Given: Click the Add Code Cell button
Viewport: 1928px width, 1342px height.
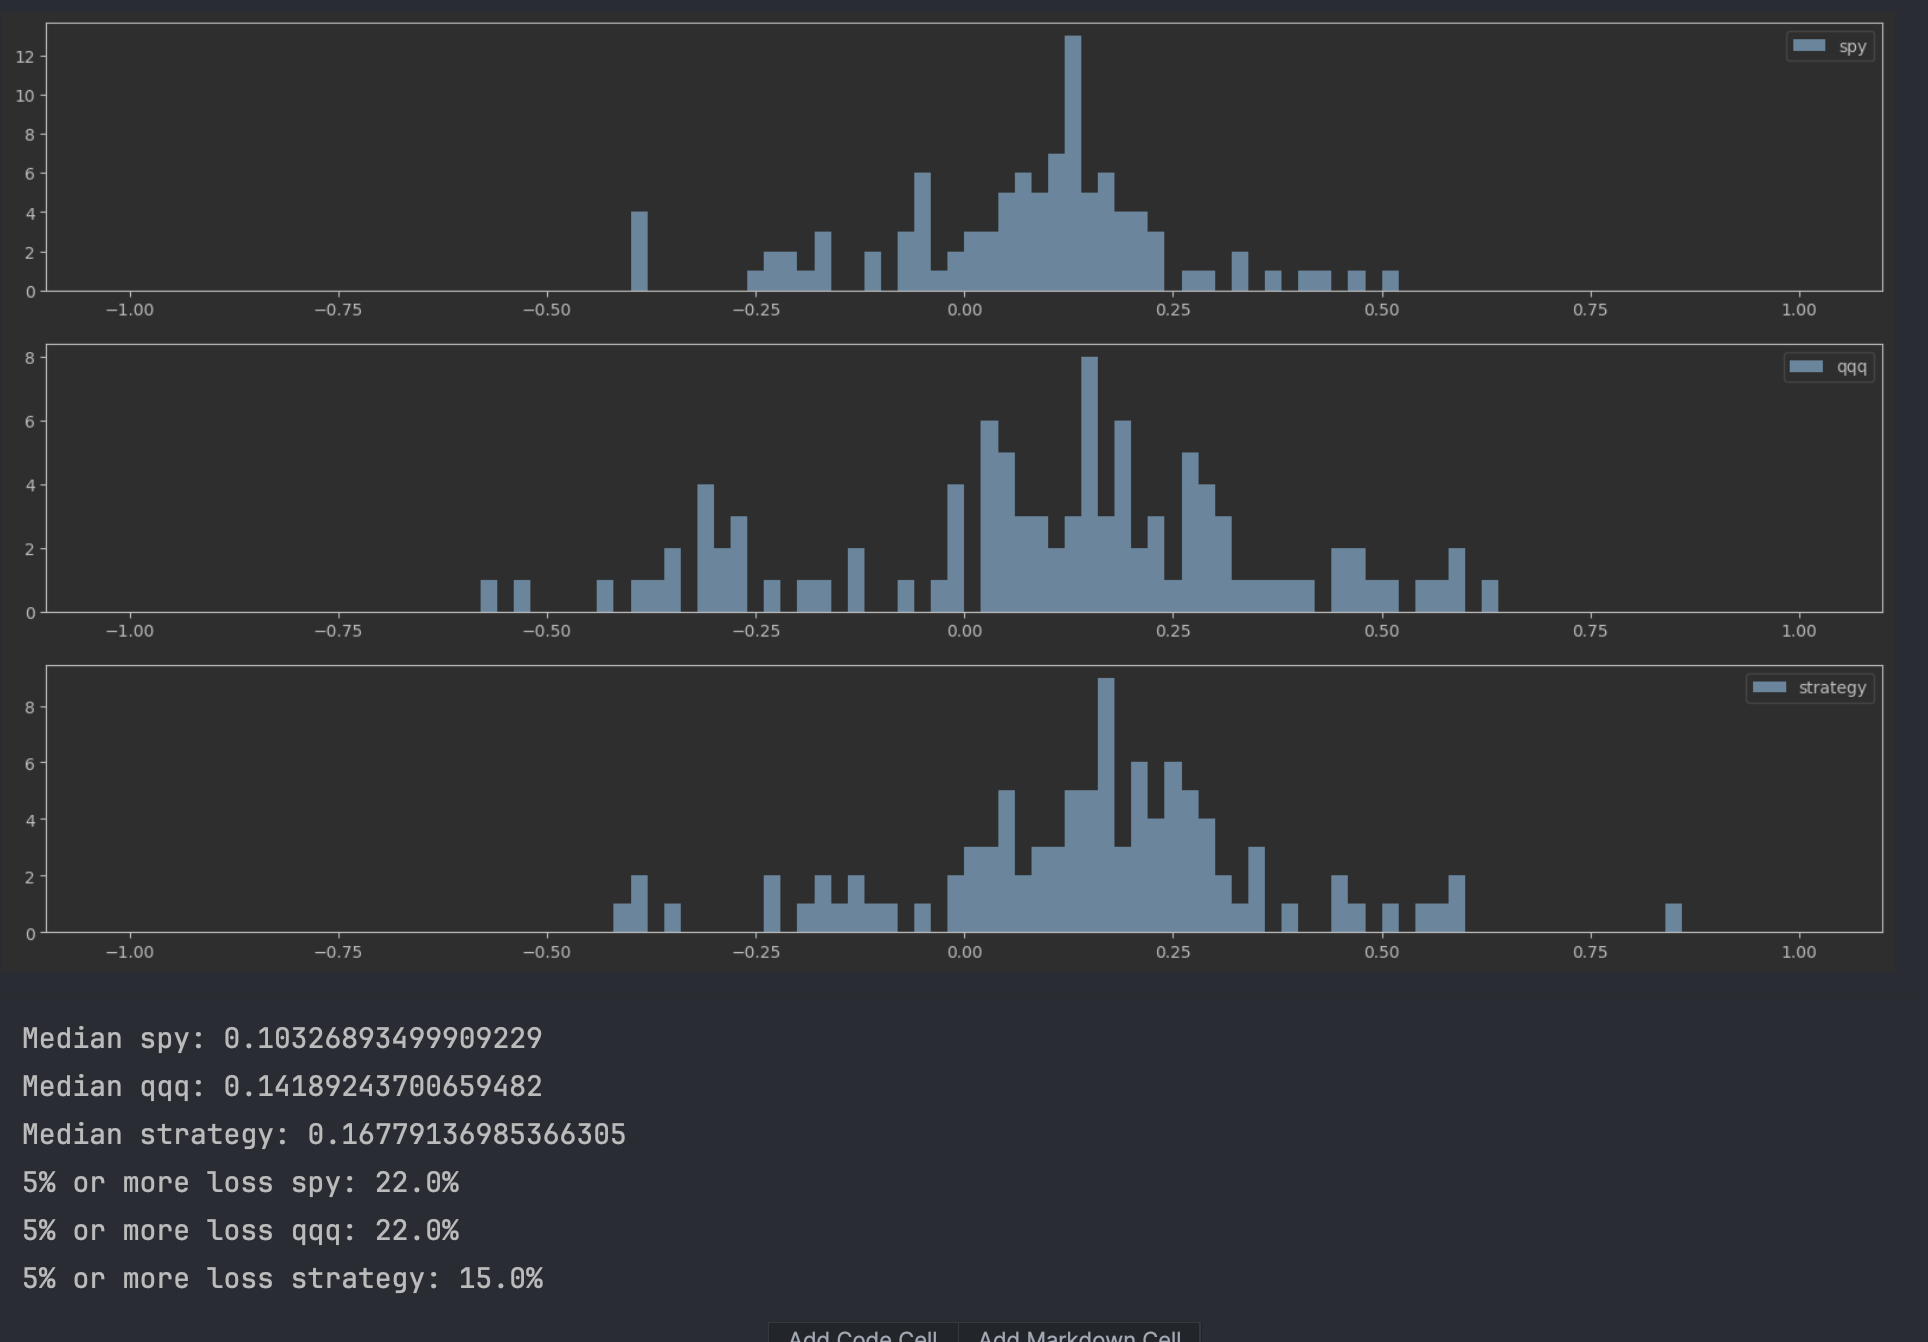Looking at the screenshot, I should (862, 1334).
